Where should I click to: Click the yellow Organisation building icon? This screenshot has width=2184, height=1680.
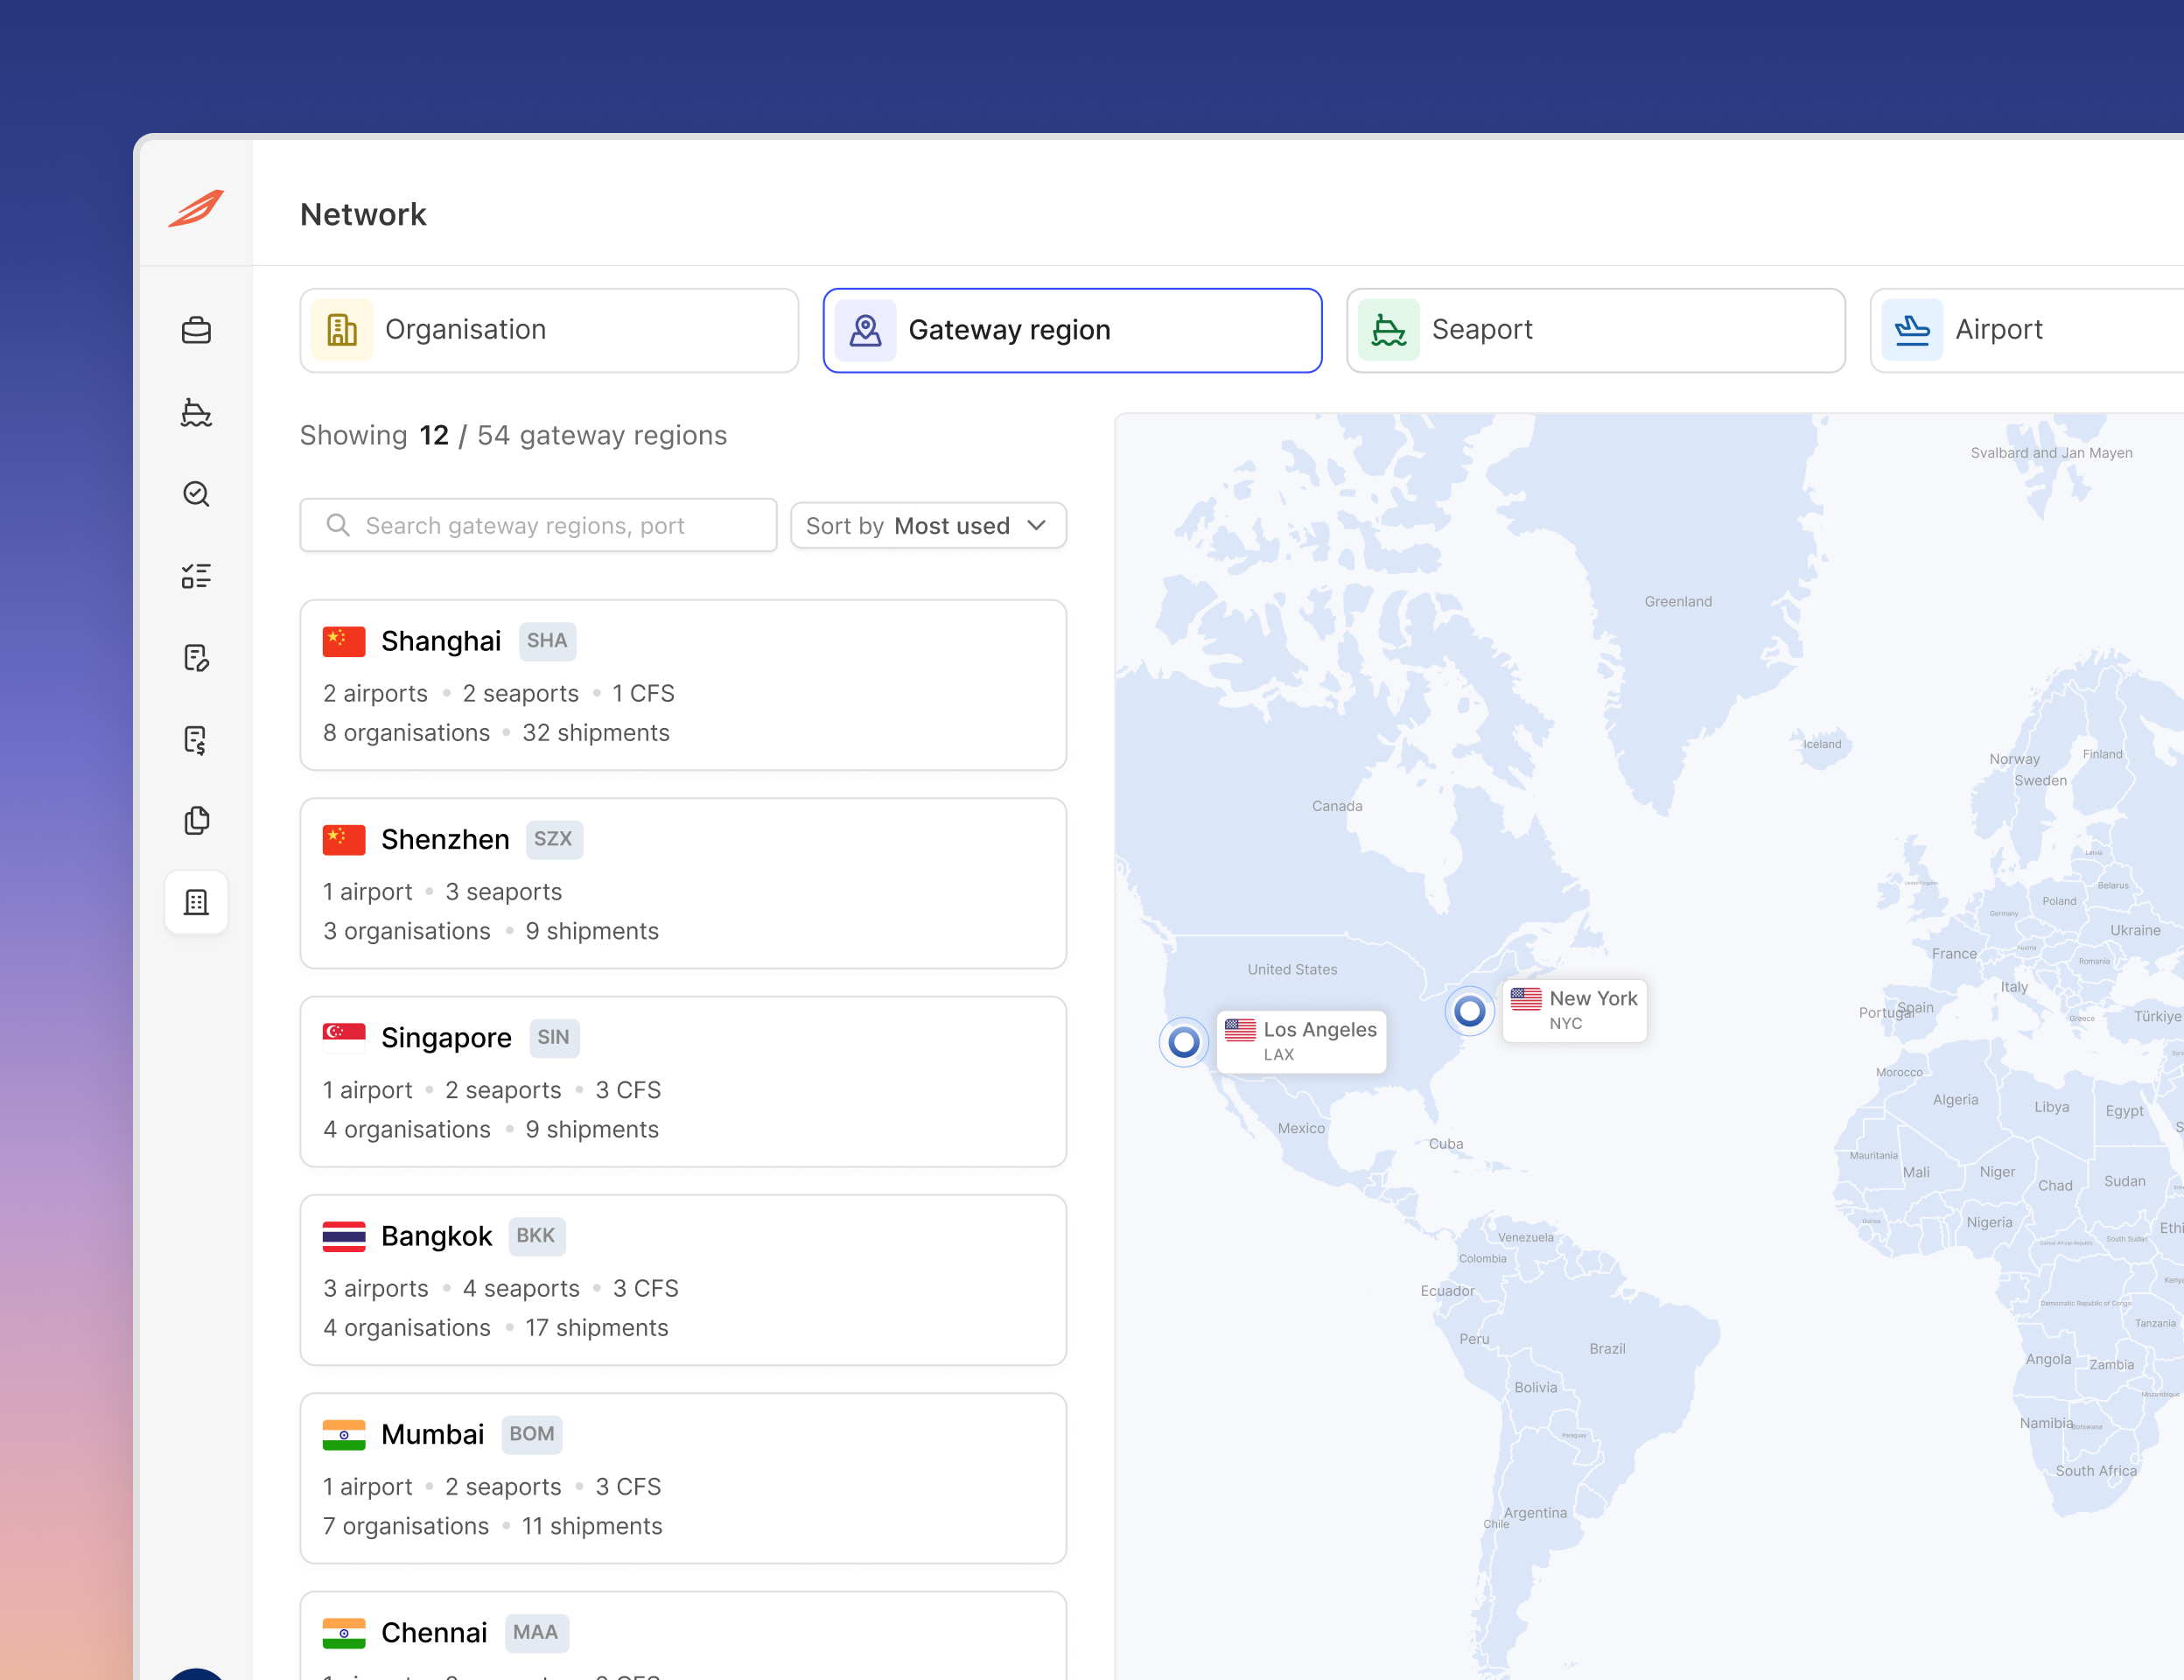click(x=342, y=330)
